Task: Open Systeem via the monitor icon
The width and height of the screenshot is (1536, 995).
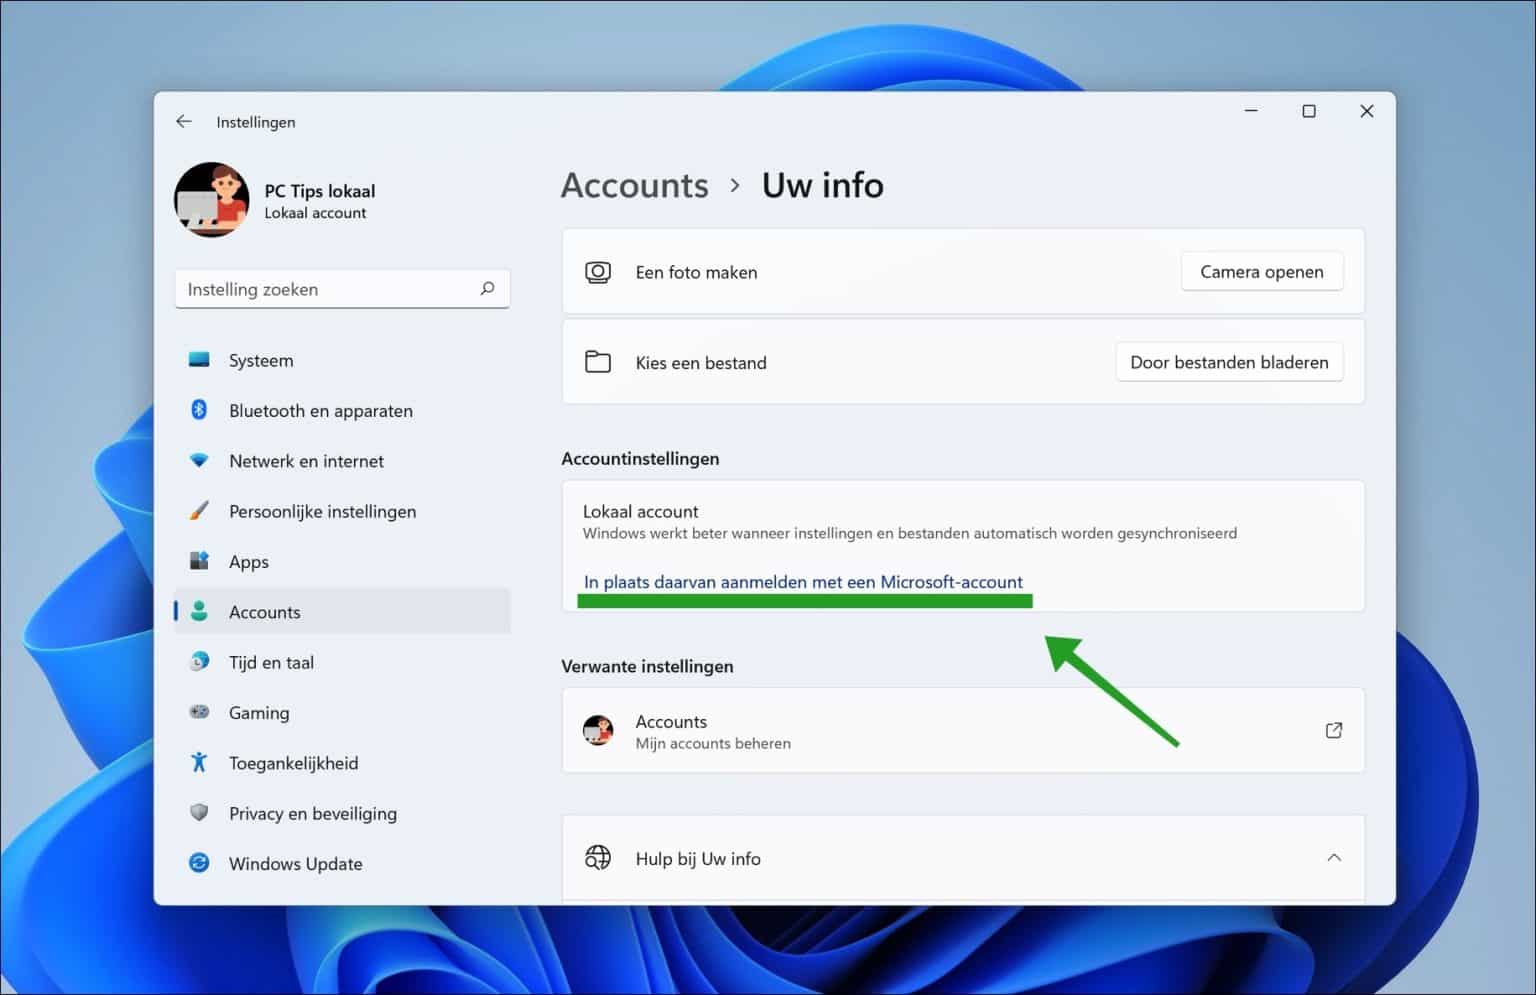Action: point(199,360)
